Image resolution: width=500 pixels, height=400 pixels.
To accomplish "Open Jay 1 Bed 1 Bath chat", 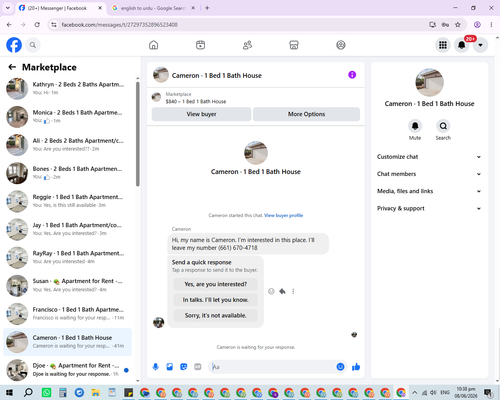I will 68,229.
